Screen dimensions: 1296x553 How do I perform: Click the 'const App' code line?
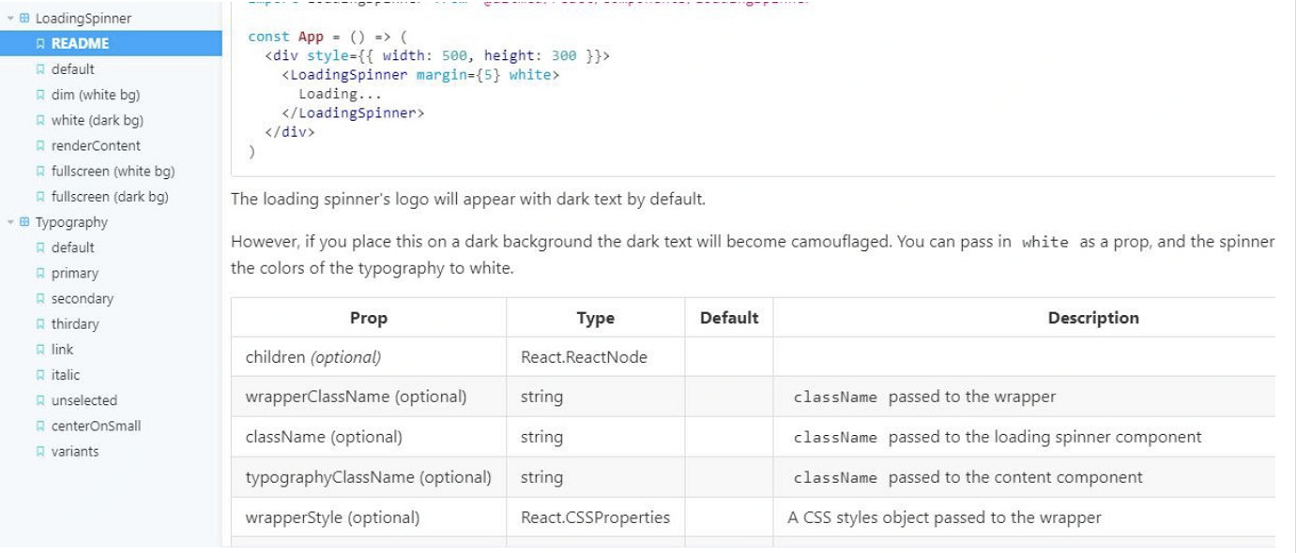click(327, 37)
